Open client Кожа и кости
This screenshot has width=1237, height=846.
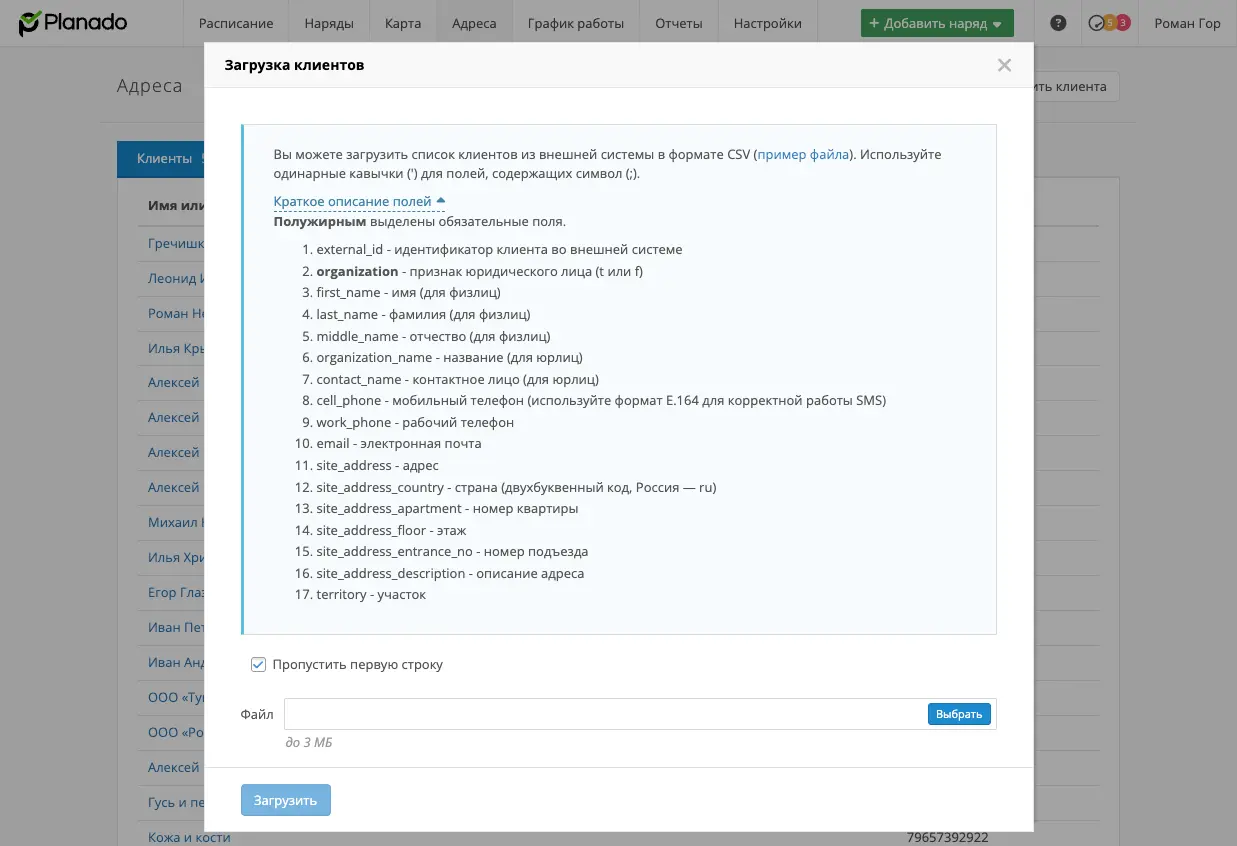tap(189, 837)
